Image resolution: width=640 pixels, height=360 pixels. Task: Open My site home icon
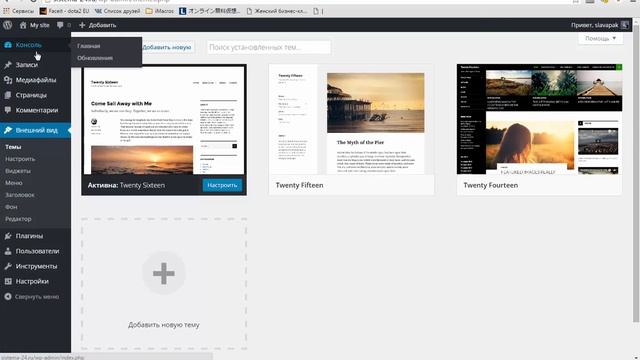tap(23, 25)
